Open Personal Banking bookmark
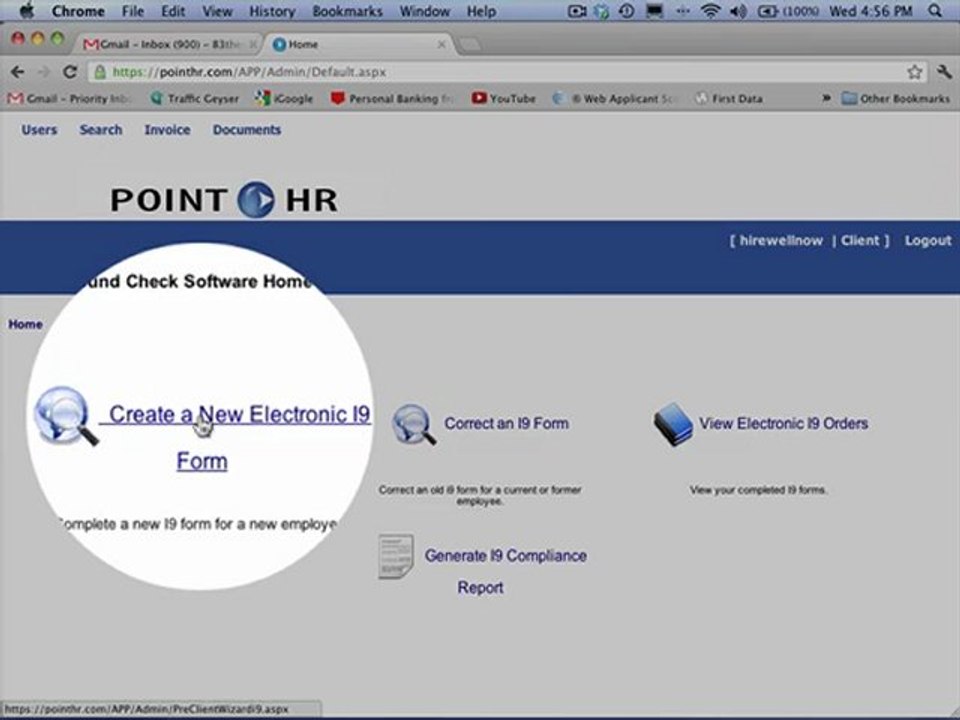The height and width of the screenshot is (720, 960). click(392, 99)
